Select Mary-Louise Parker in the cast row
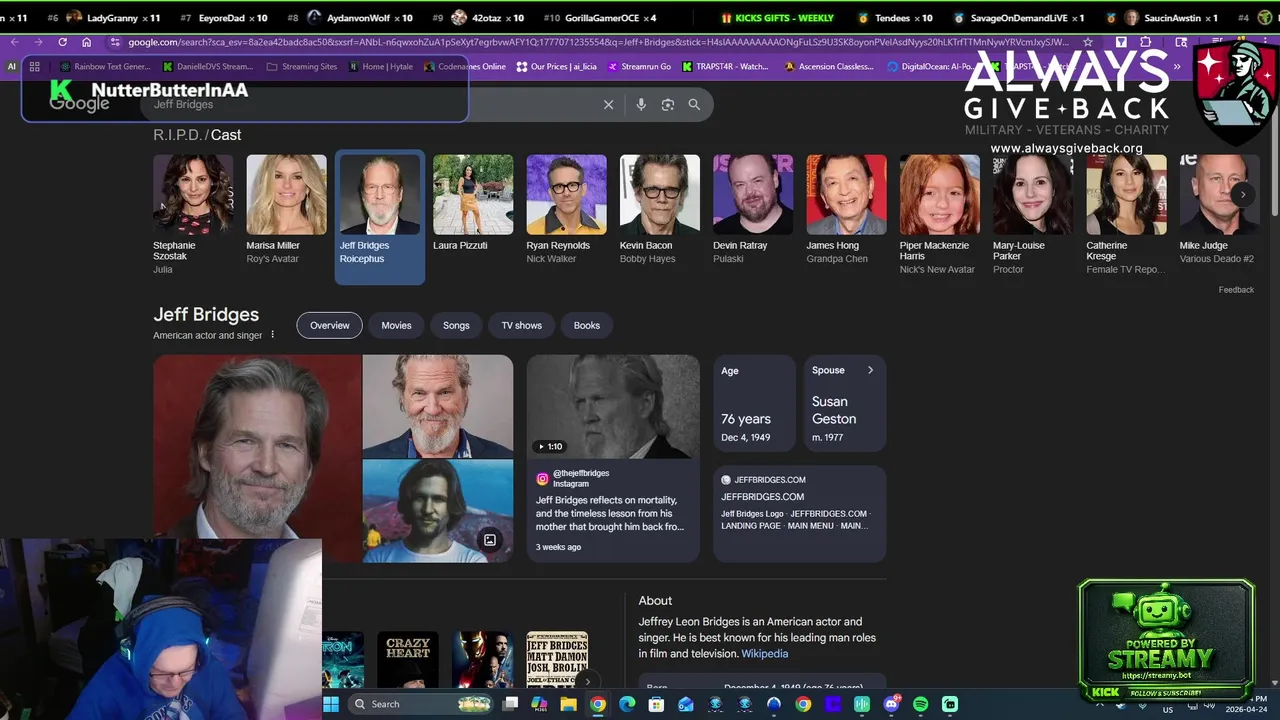The width and height of the screenshot is (1280, 720). pos(1032,215)
